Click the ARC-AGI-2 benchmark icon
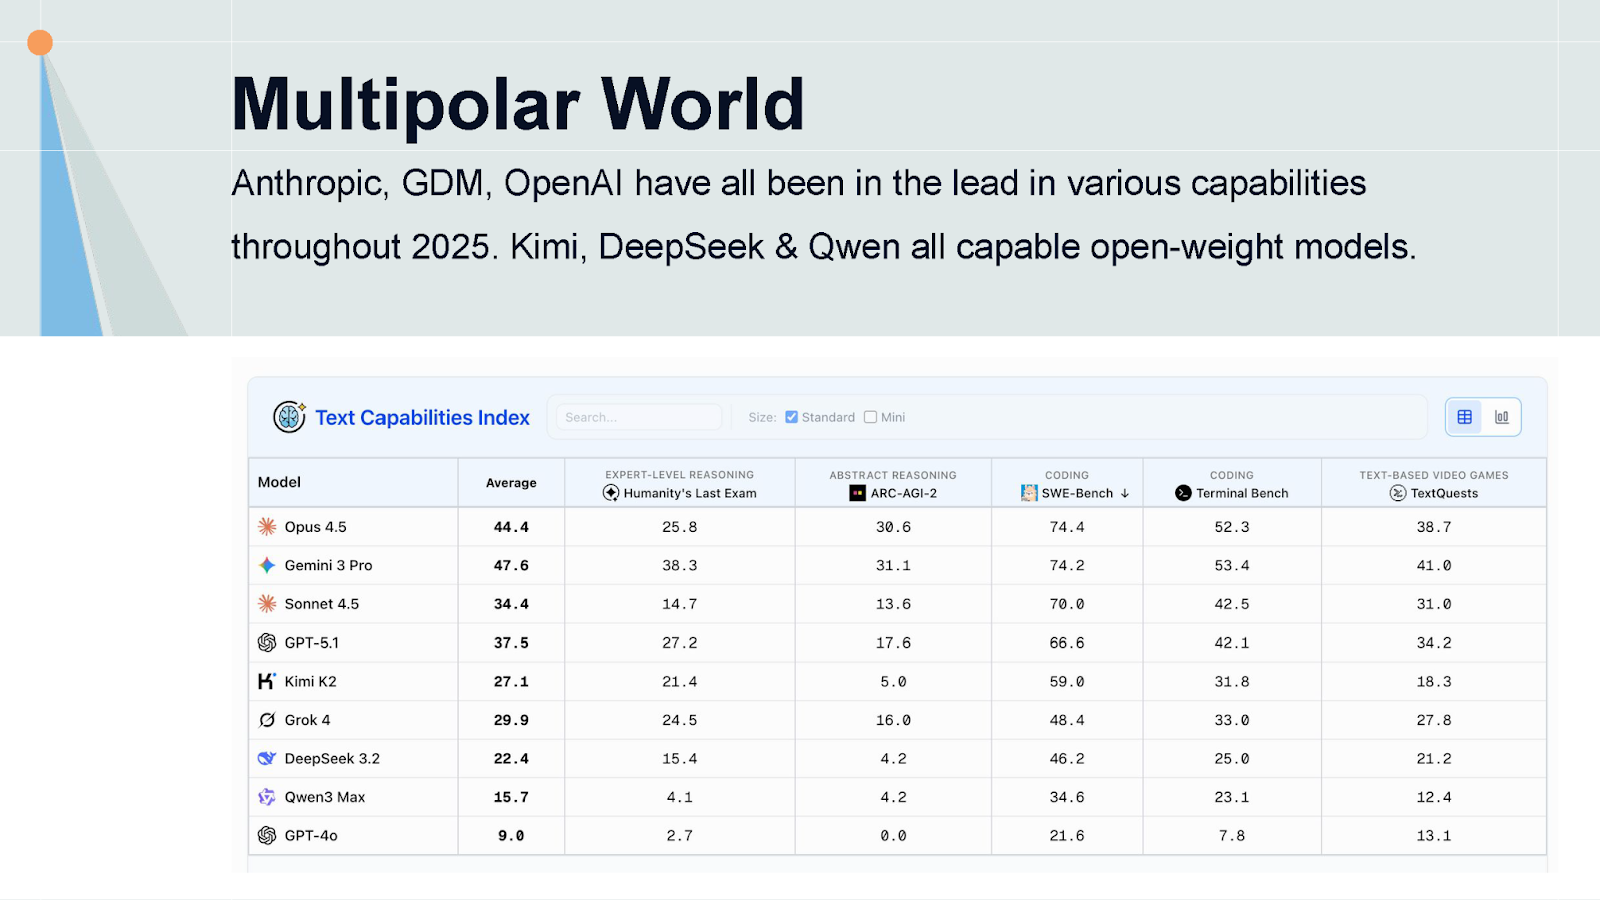The width and height of the screenshot is (1600, 900). click(x=858, y=493)
